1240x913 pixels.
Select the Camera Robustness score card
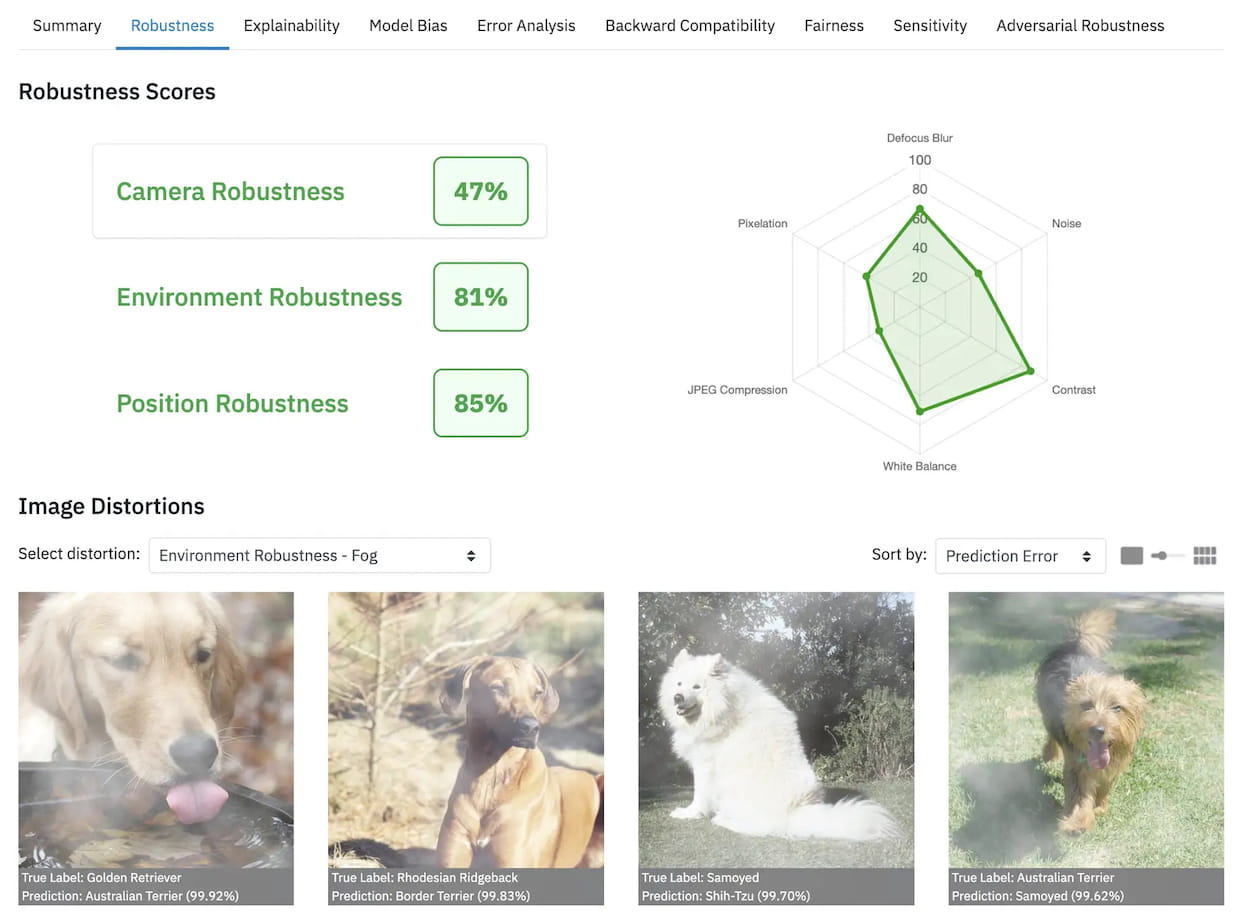pos(320,191)
